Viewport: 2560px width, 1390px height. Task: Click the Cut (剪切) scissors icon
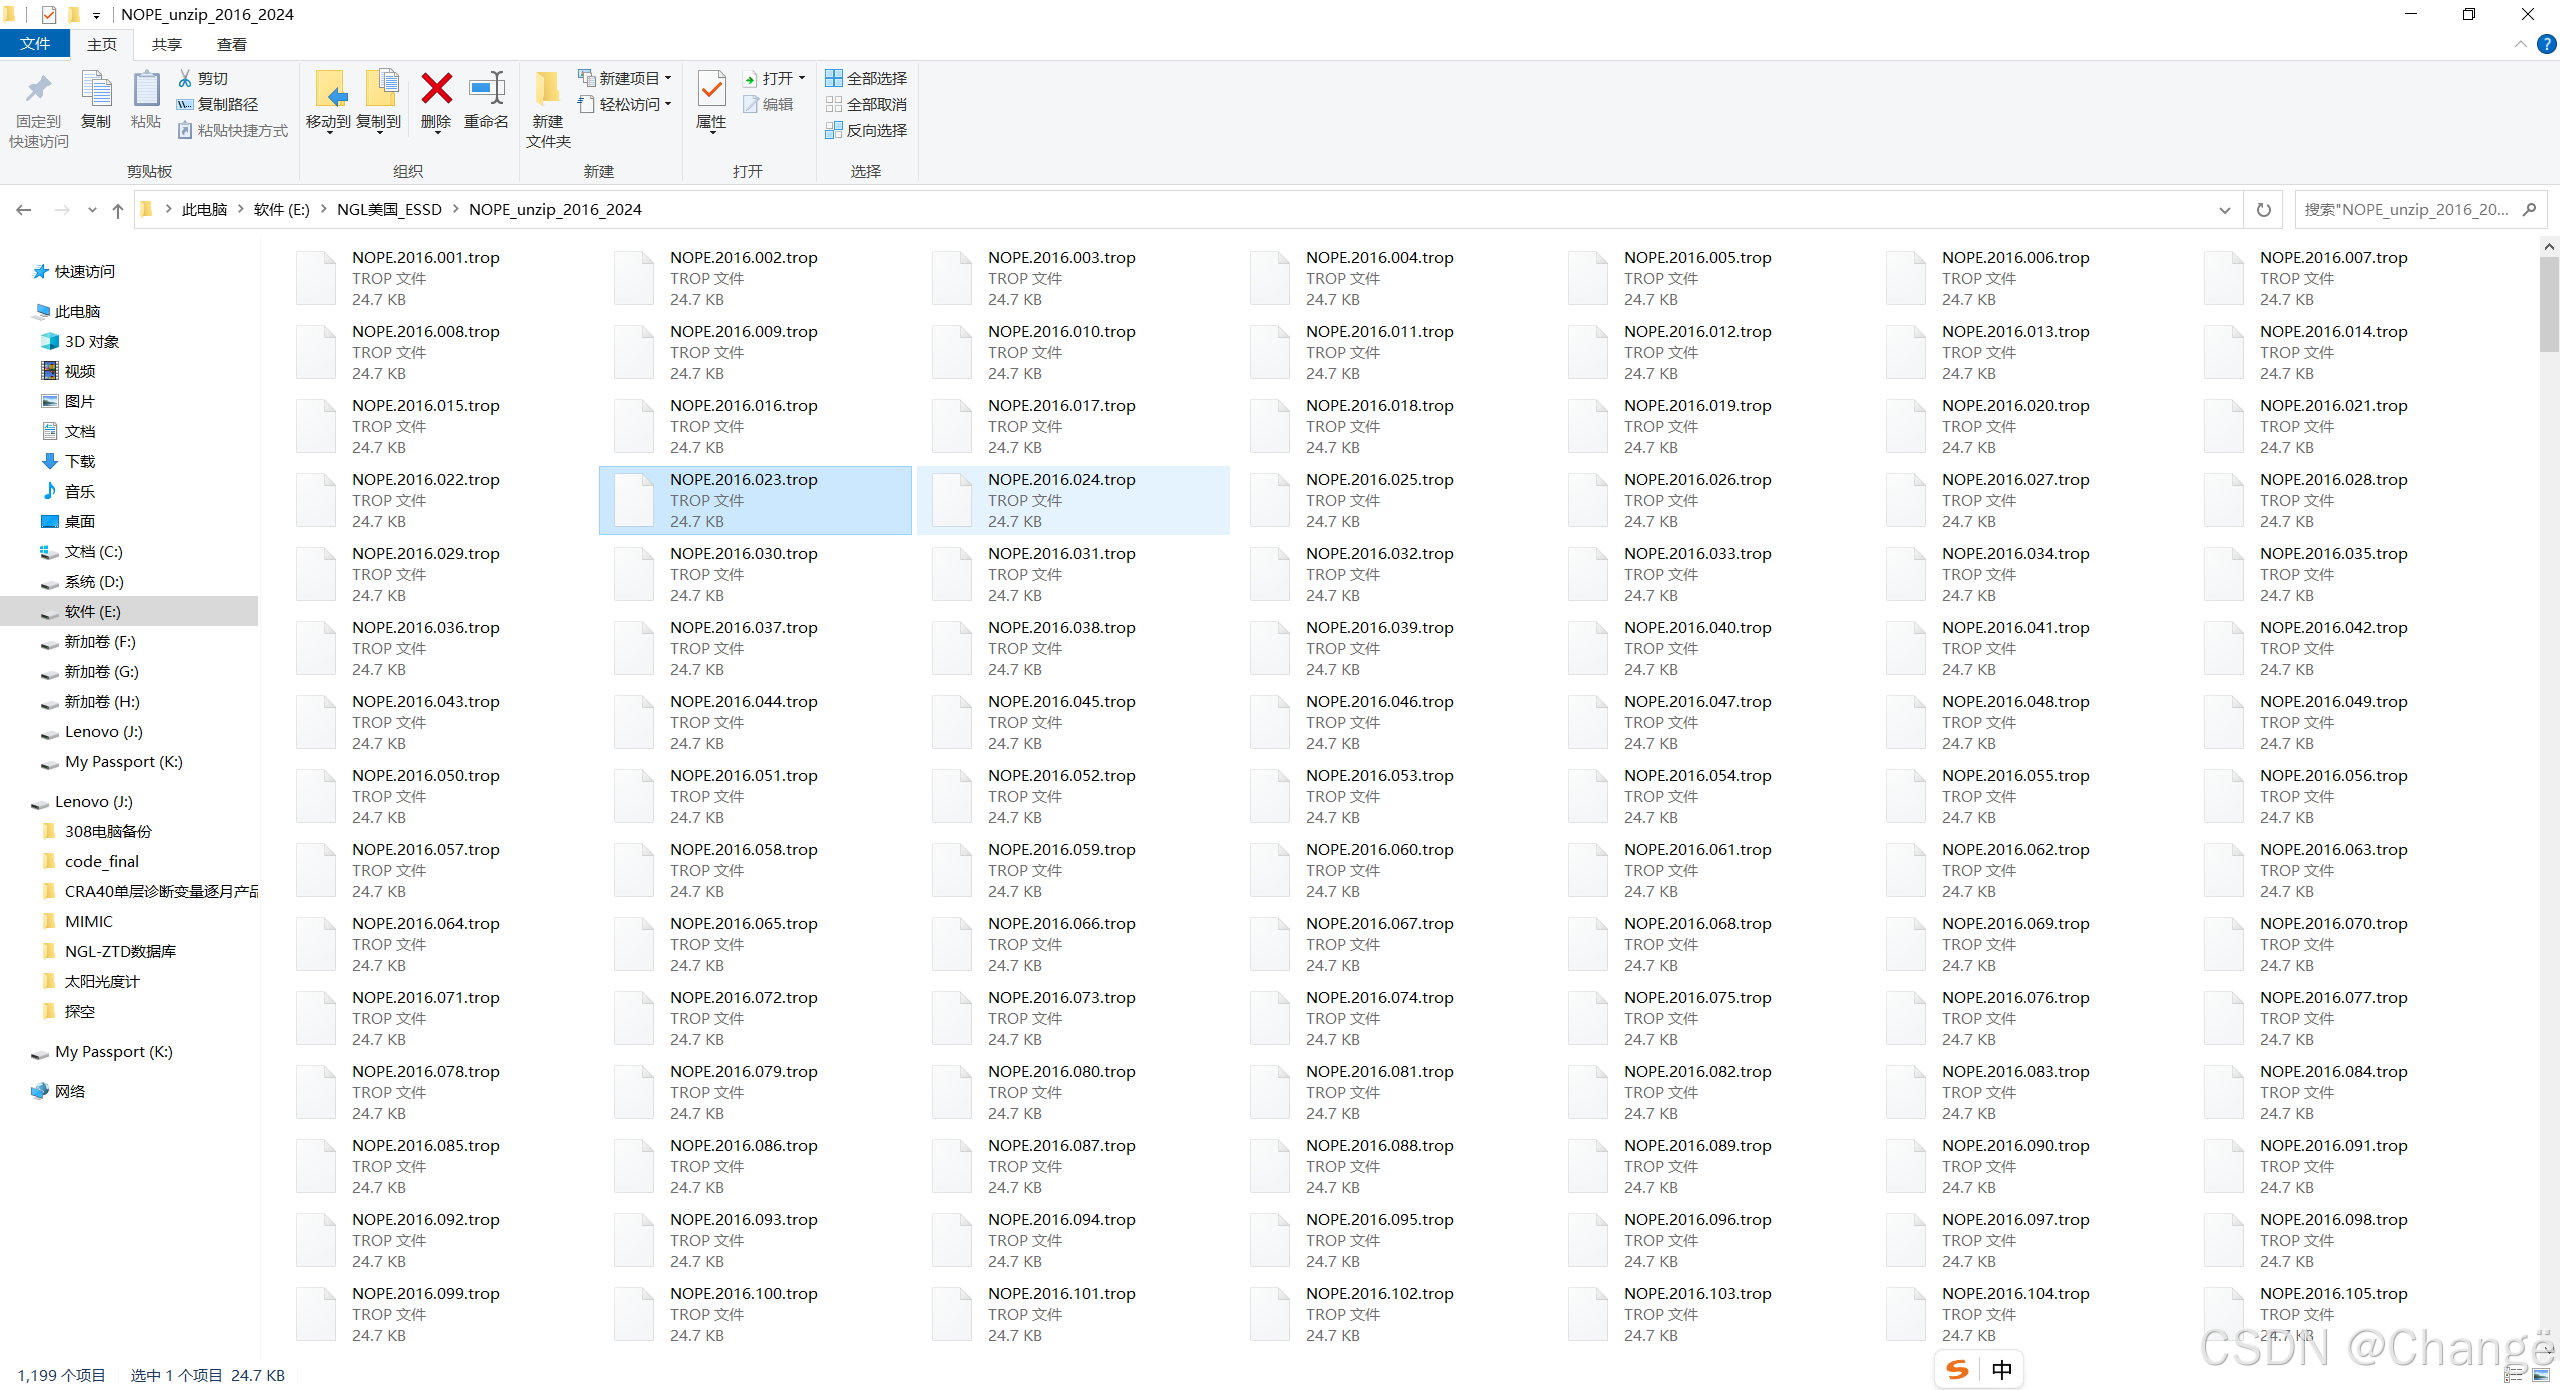tap(186, 78)
